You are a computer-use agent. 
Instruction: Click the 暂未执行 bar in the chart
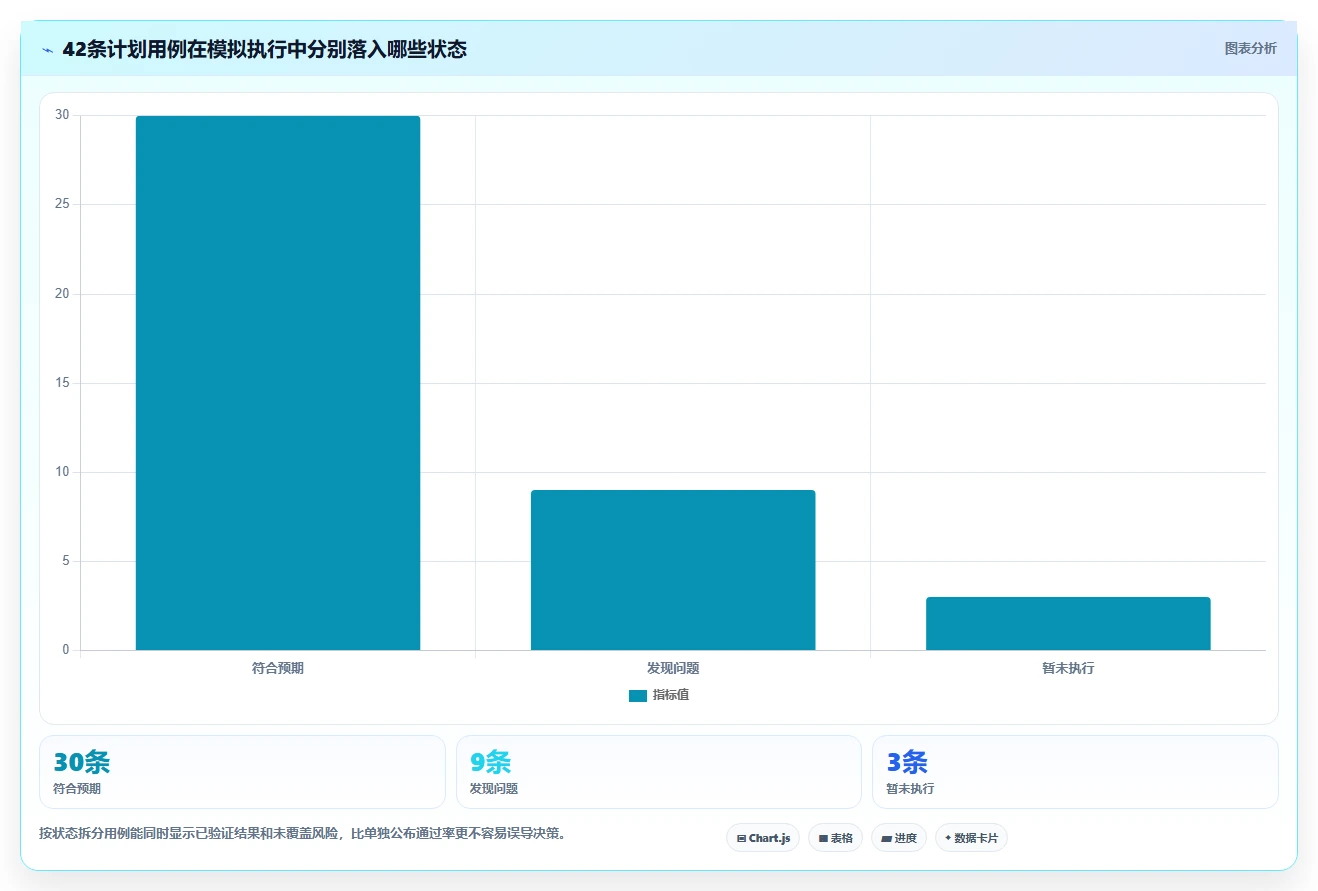1068,623
